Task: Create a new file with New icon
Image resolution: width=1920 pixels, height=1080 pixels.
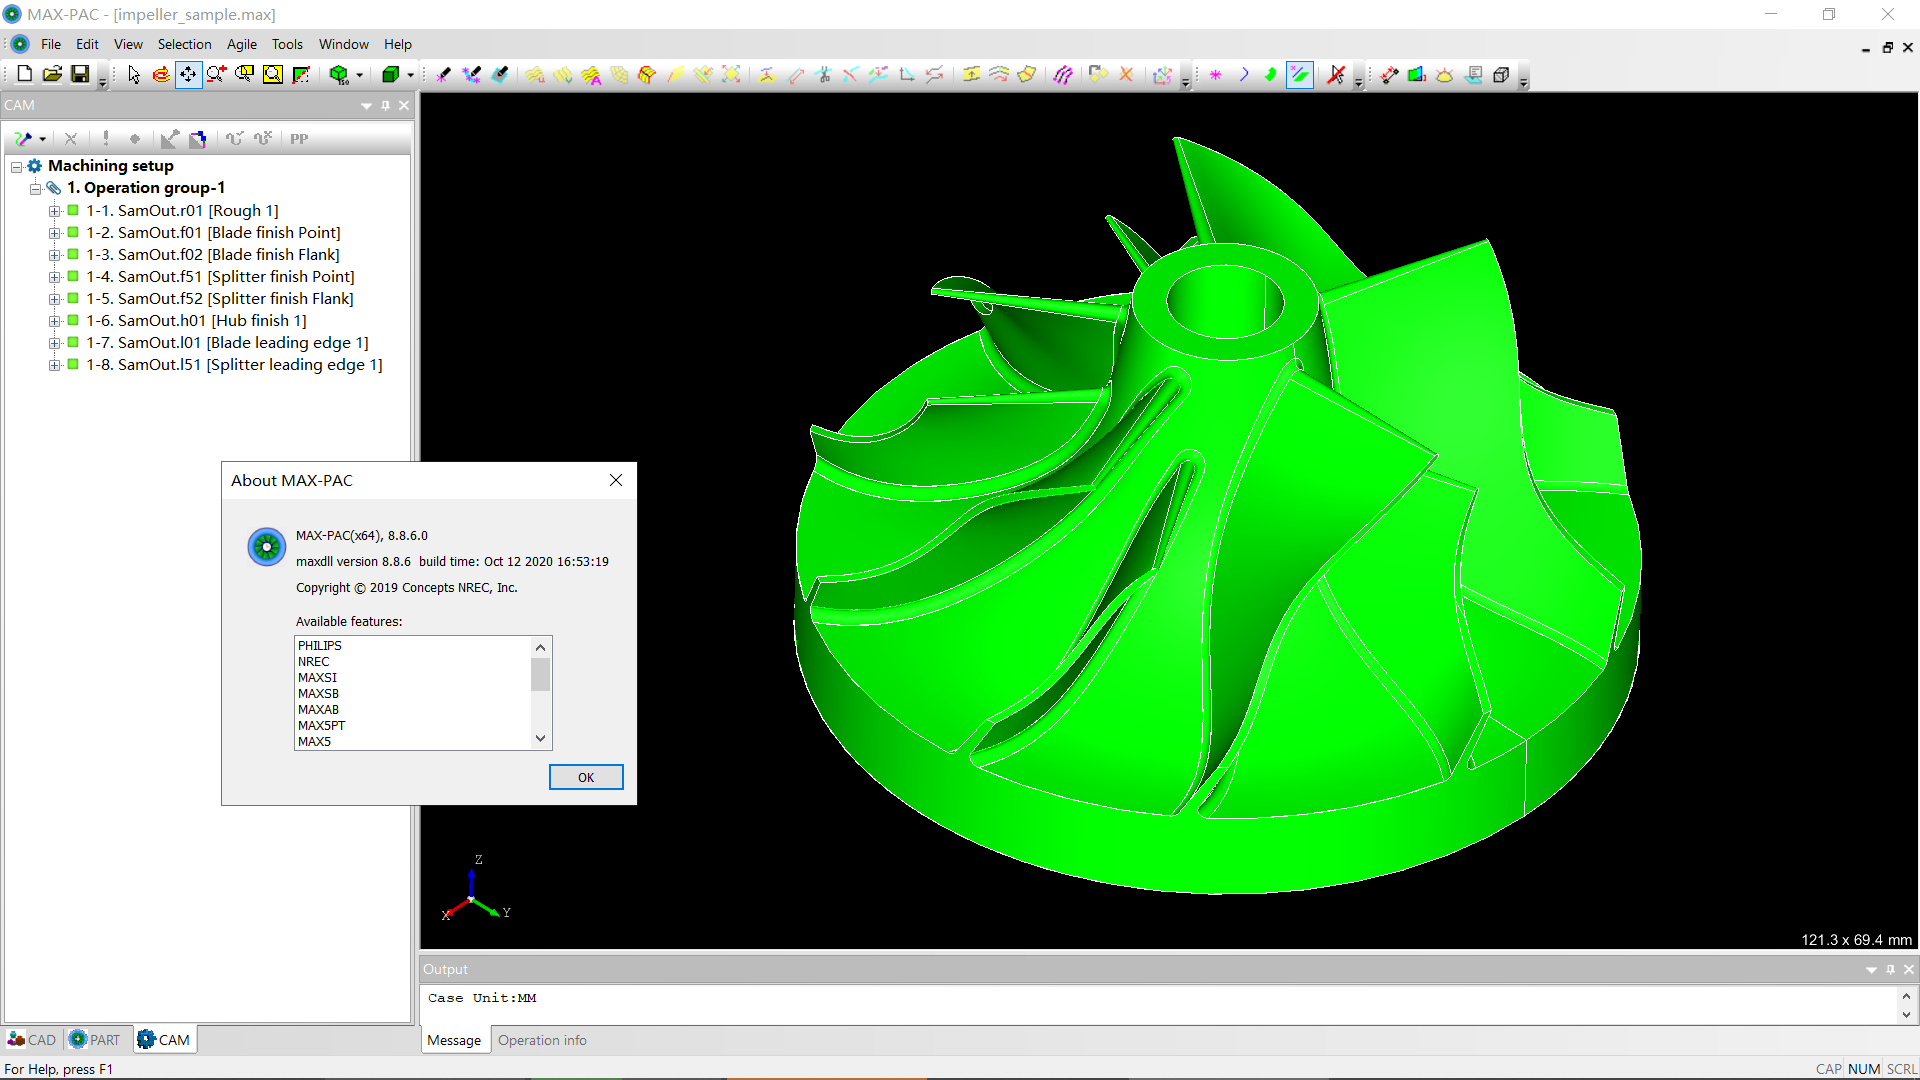Action: coord(24,74)
